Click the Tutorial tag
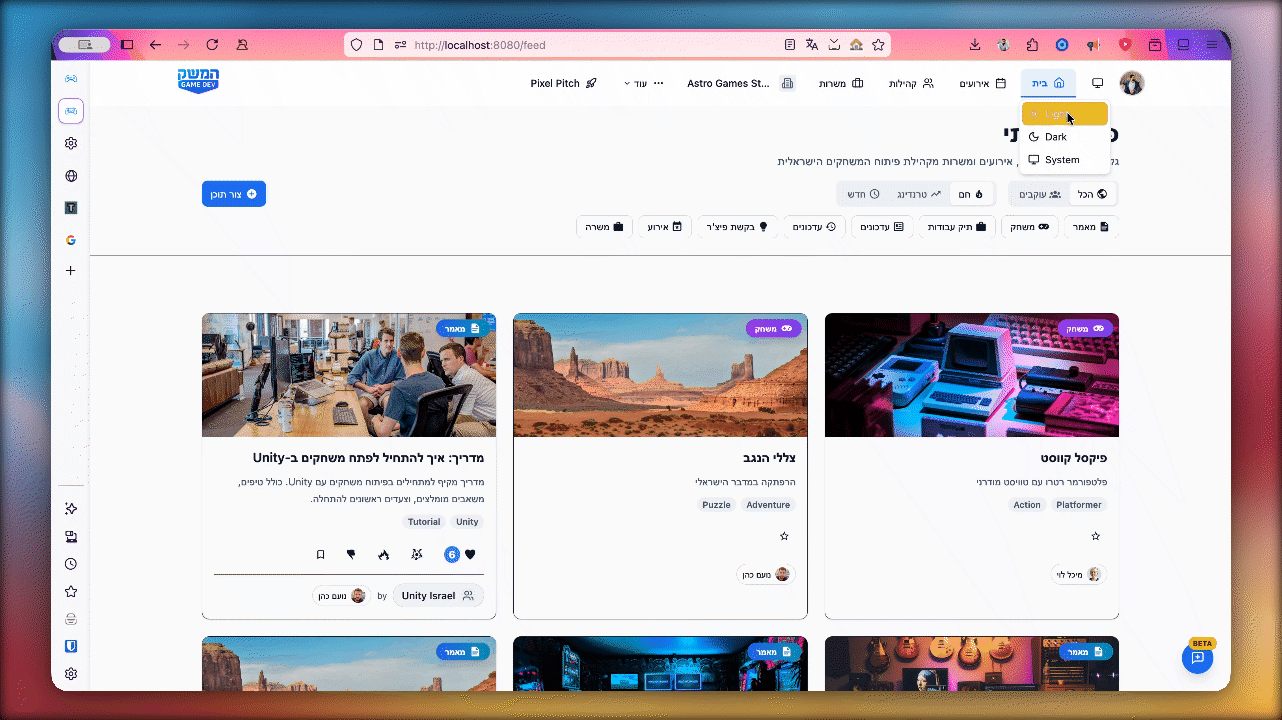 [424, 522]
